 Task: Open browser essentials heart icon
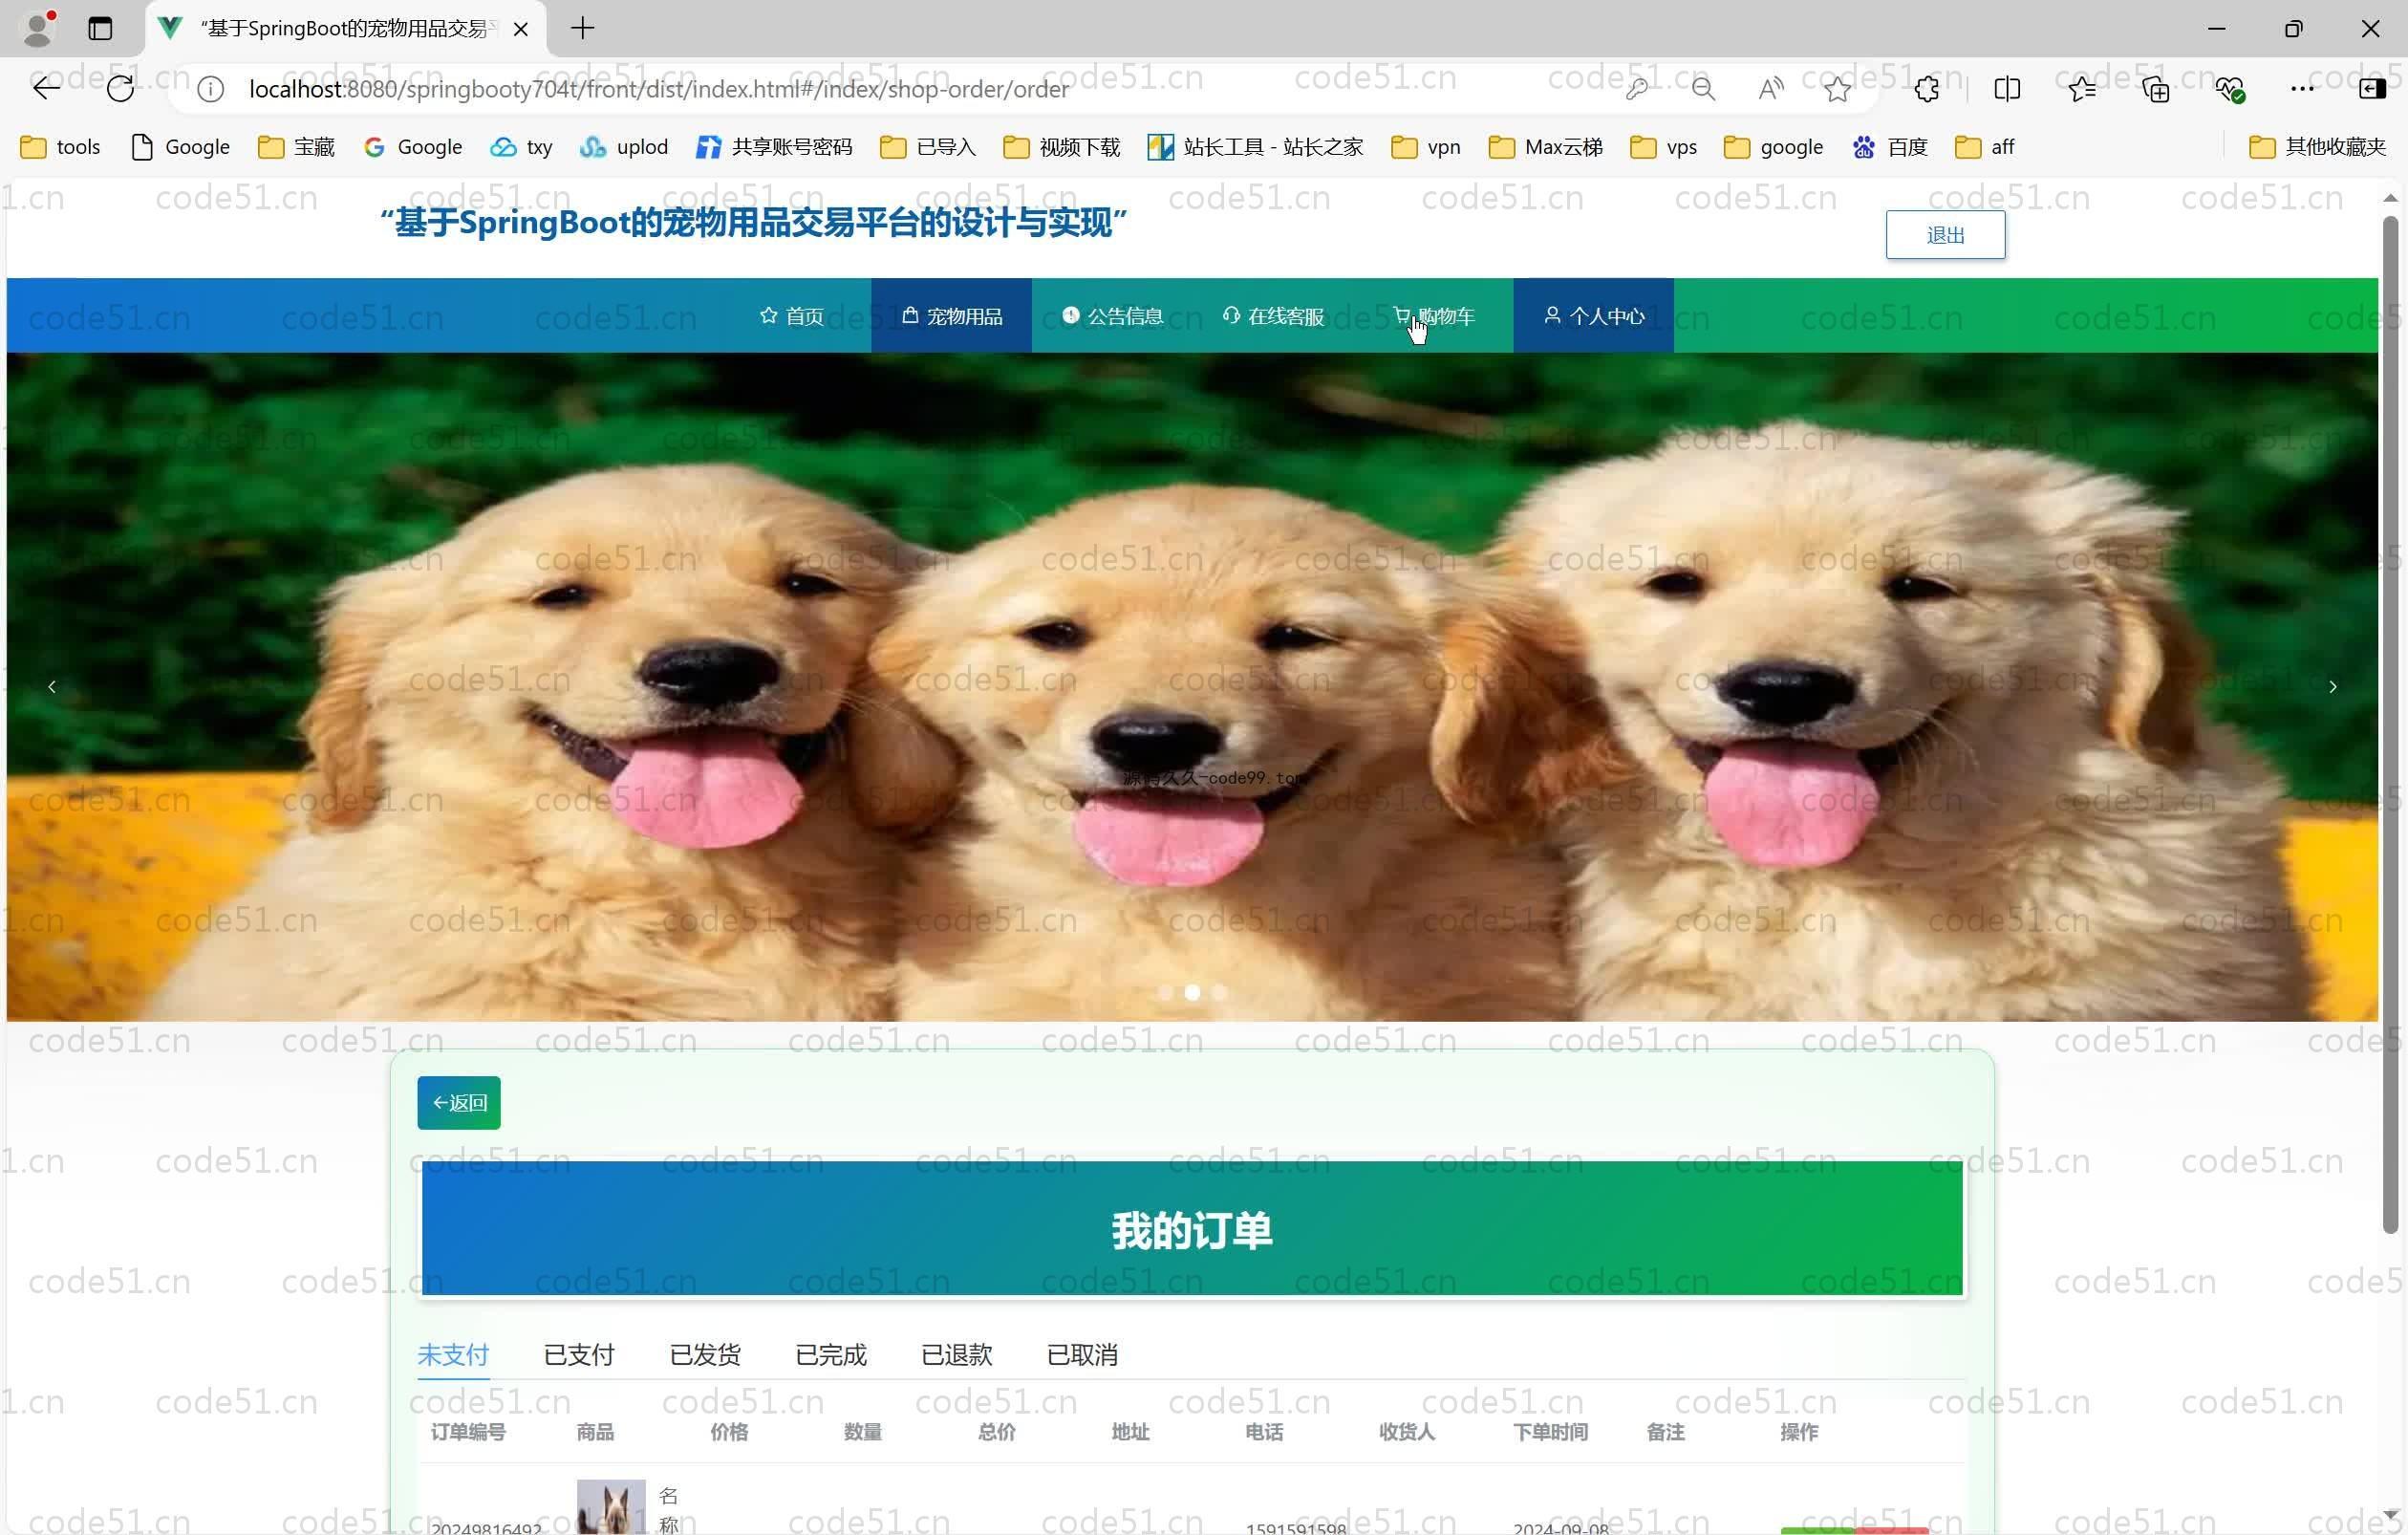(2230, 89)
